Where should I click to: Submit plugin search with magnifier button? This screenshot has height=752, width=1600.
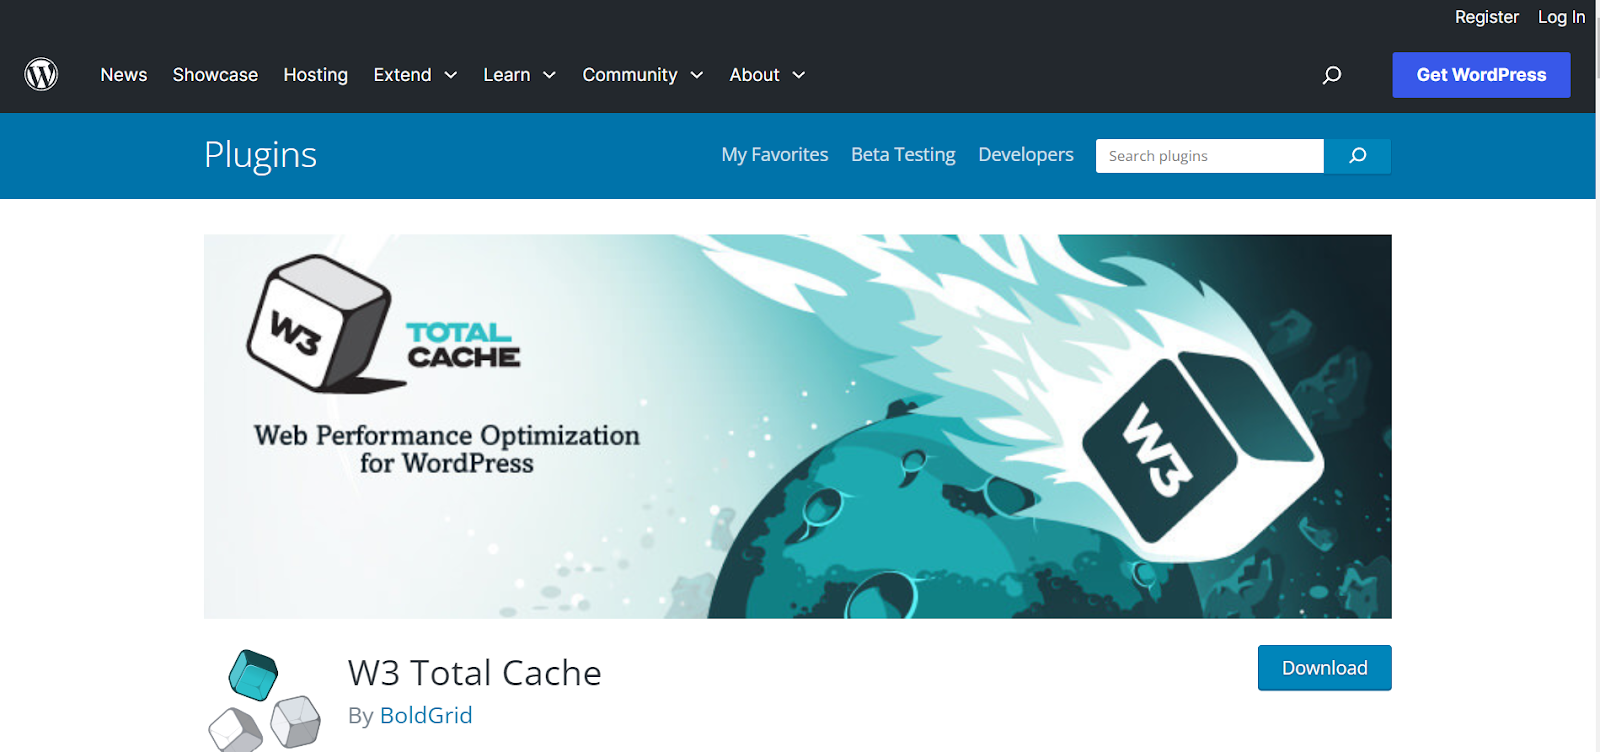coord(1357,156)
